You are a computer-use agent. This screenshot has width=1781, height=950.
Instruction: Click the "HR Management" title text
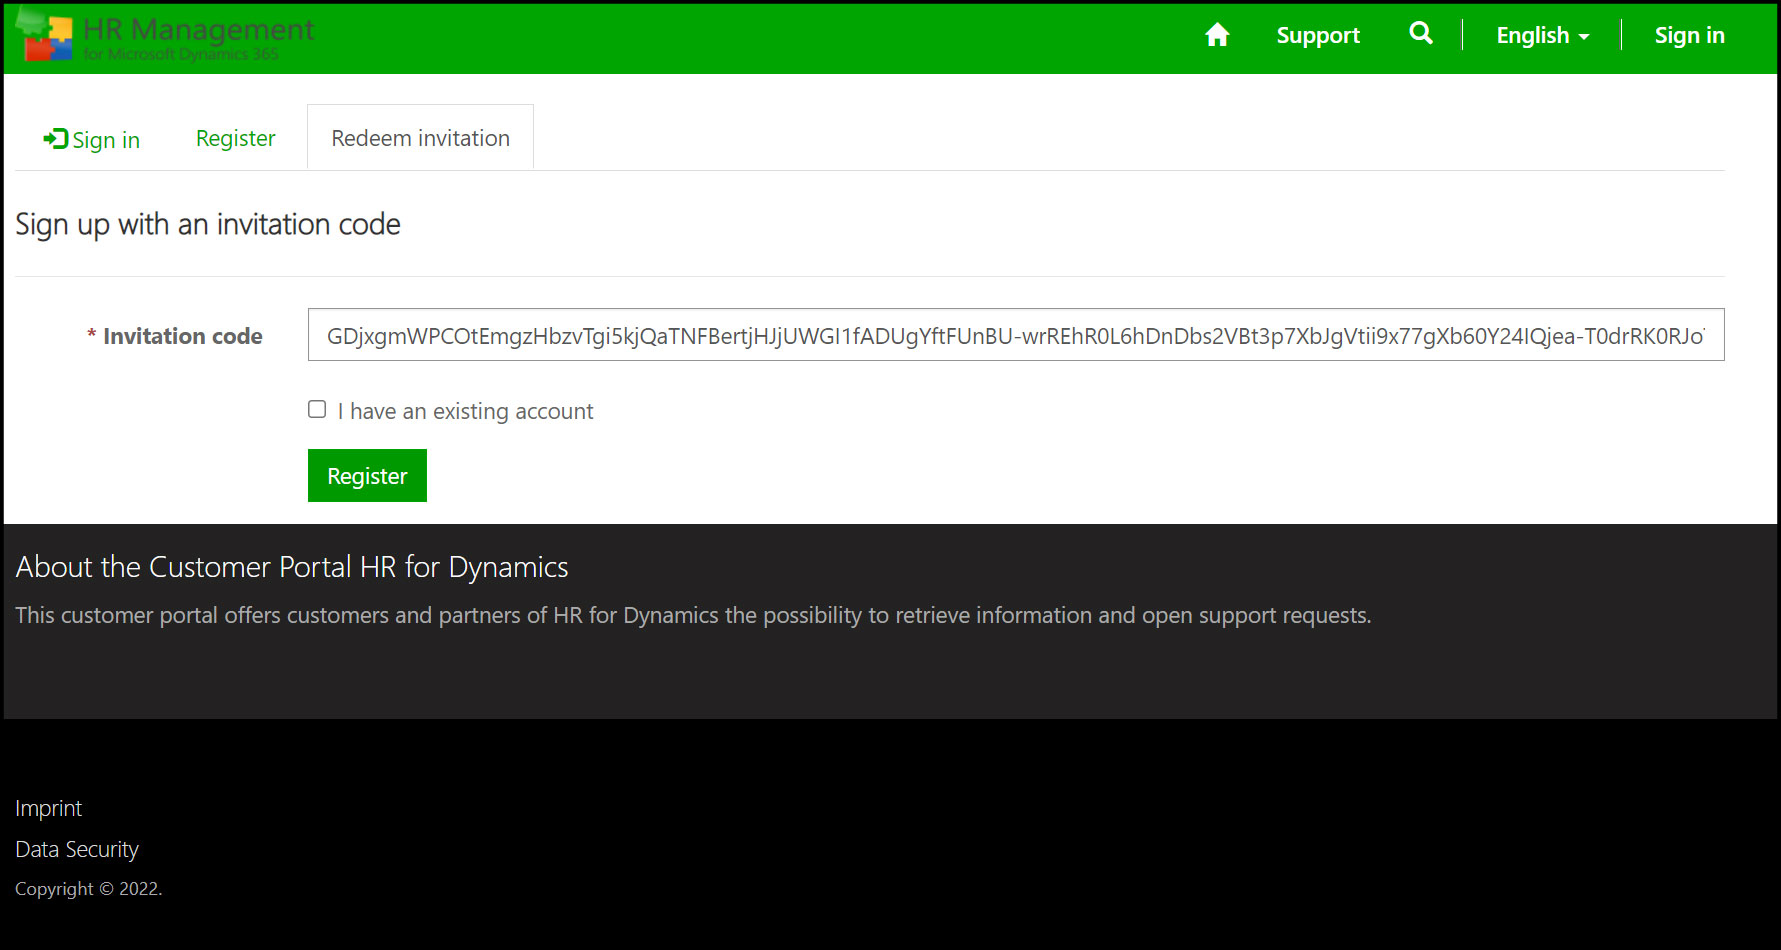click(198, 30)
